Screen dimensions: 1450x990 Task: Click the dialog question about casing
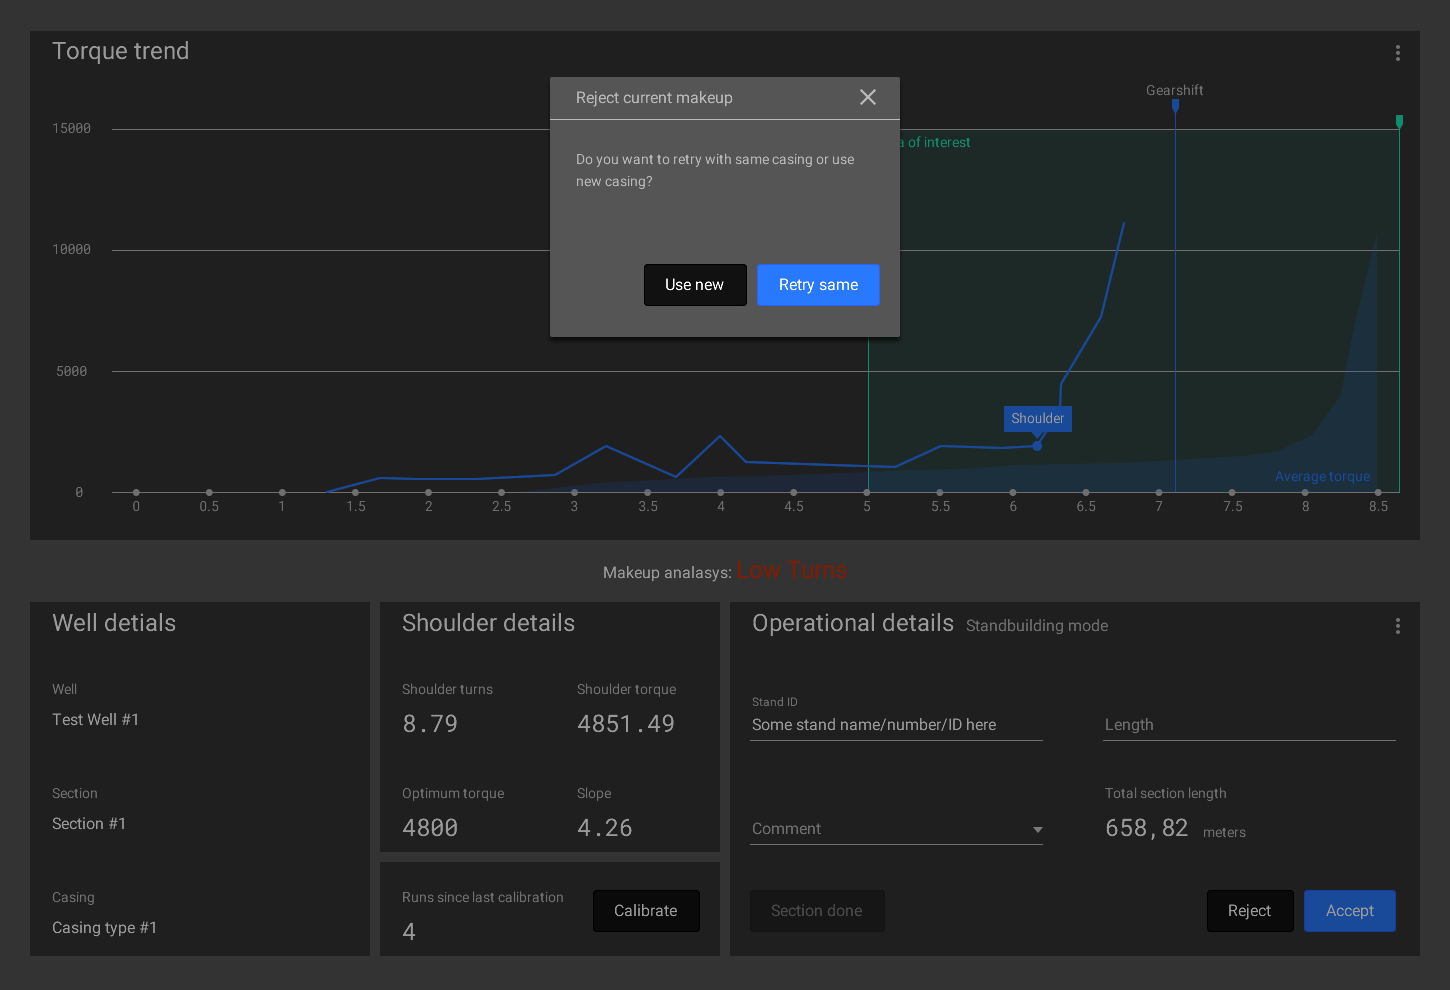coord(715,170)
